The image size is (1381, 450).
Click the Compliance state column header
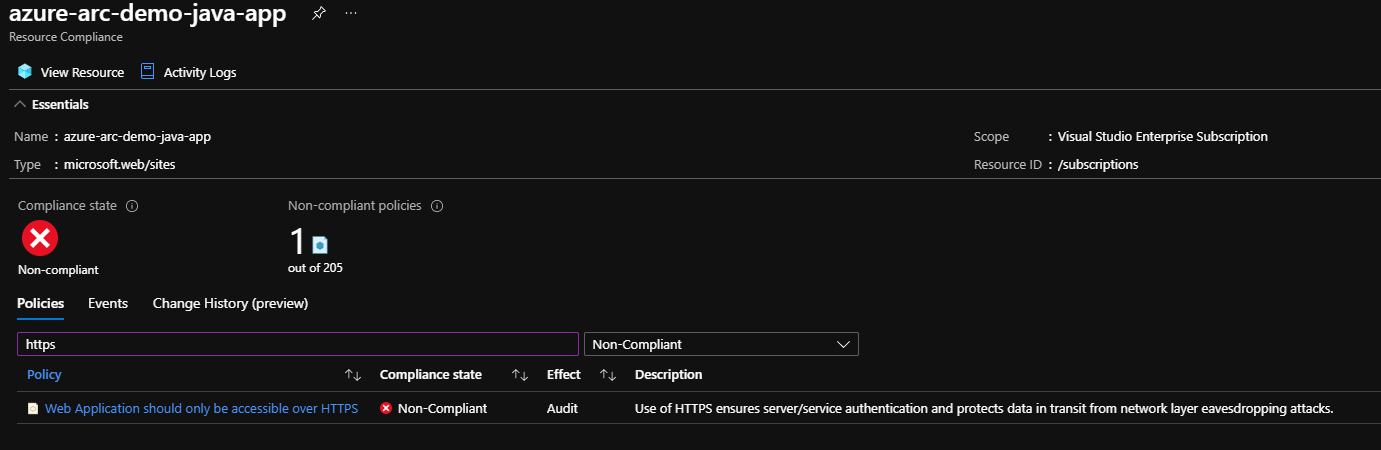tap(431, 374)
